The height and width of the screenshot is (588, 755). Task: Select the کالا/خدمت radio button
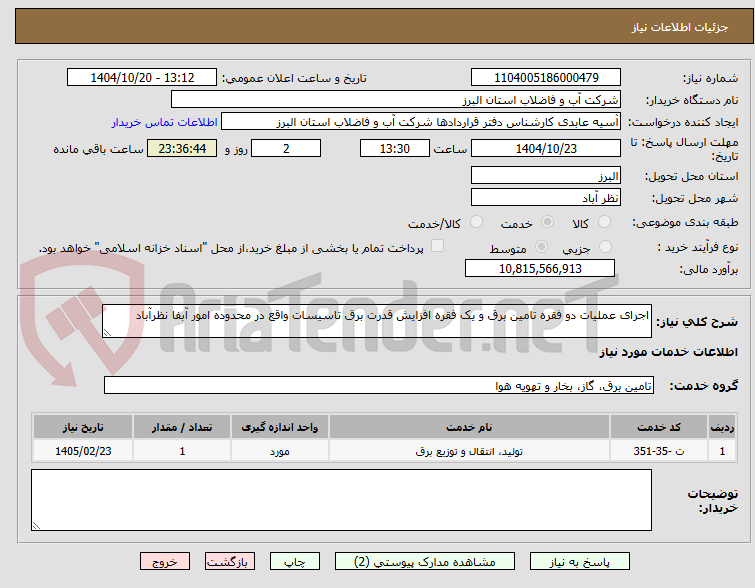point(476,222)
